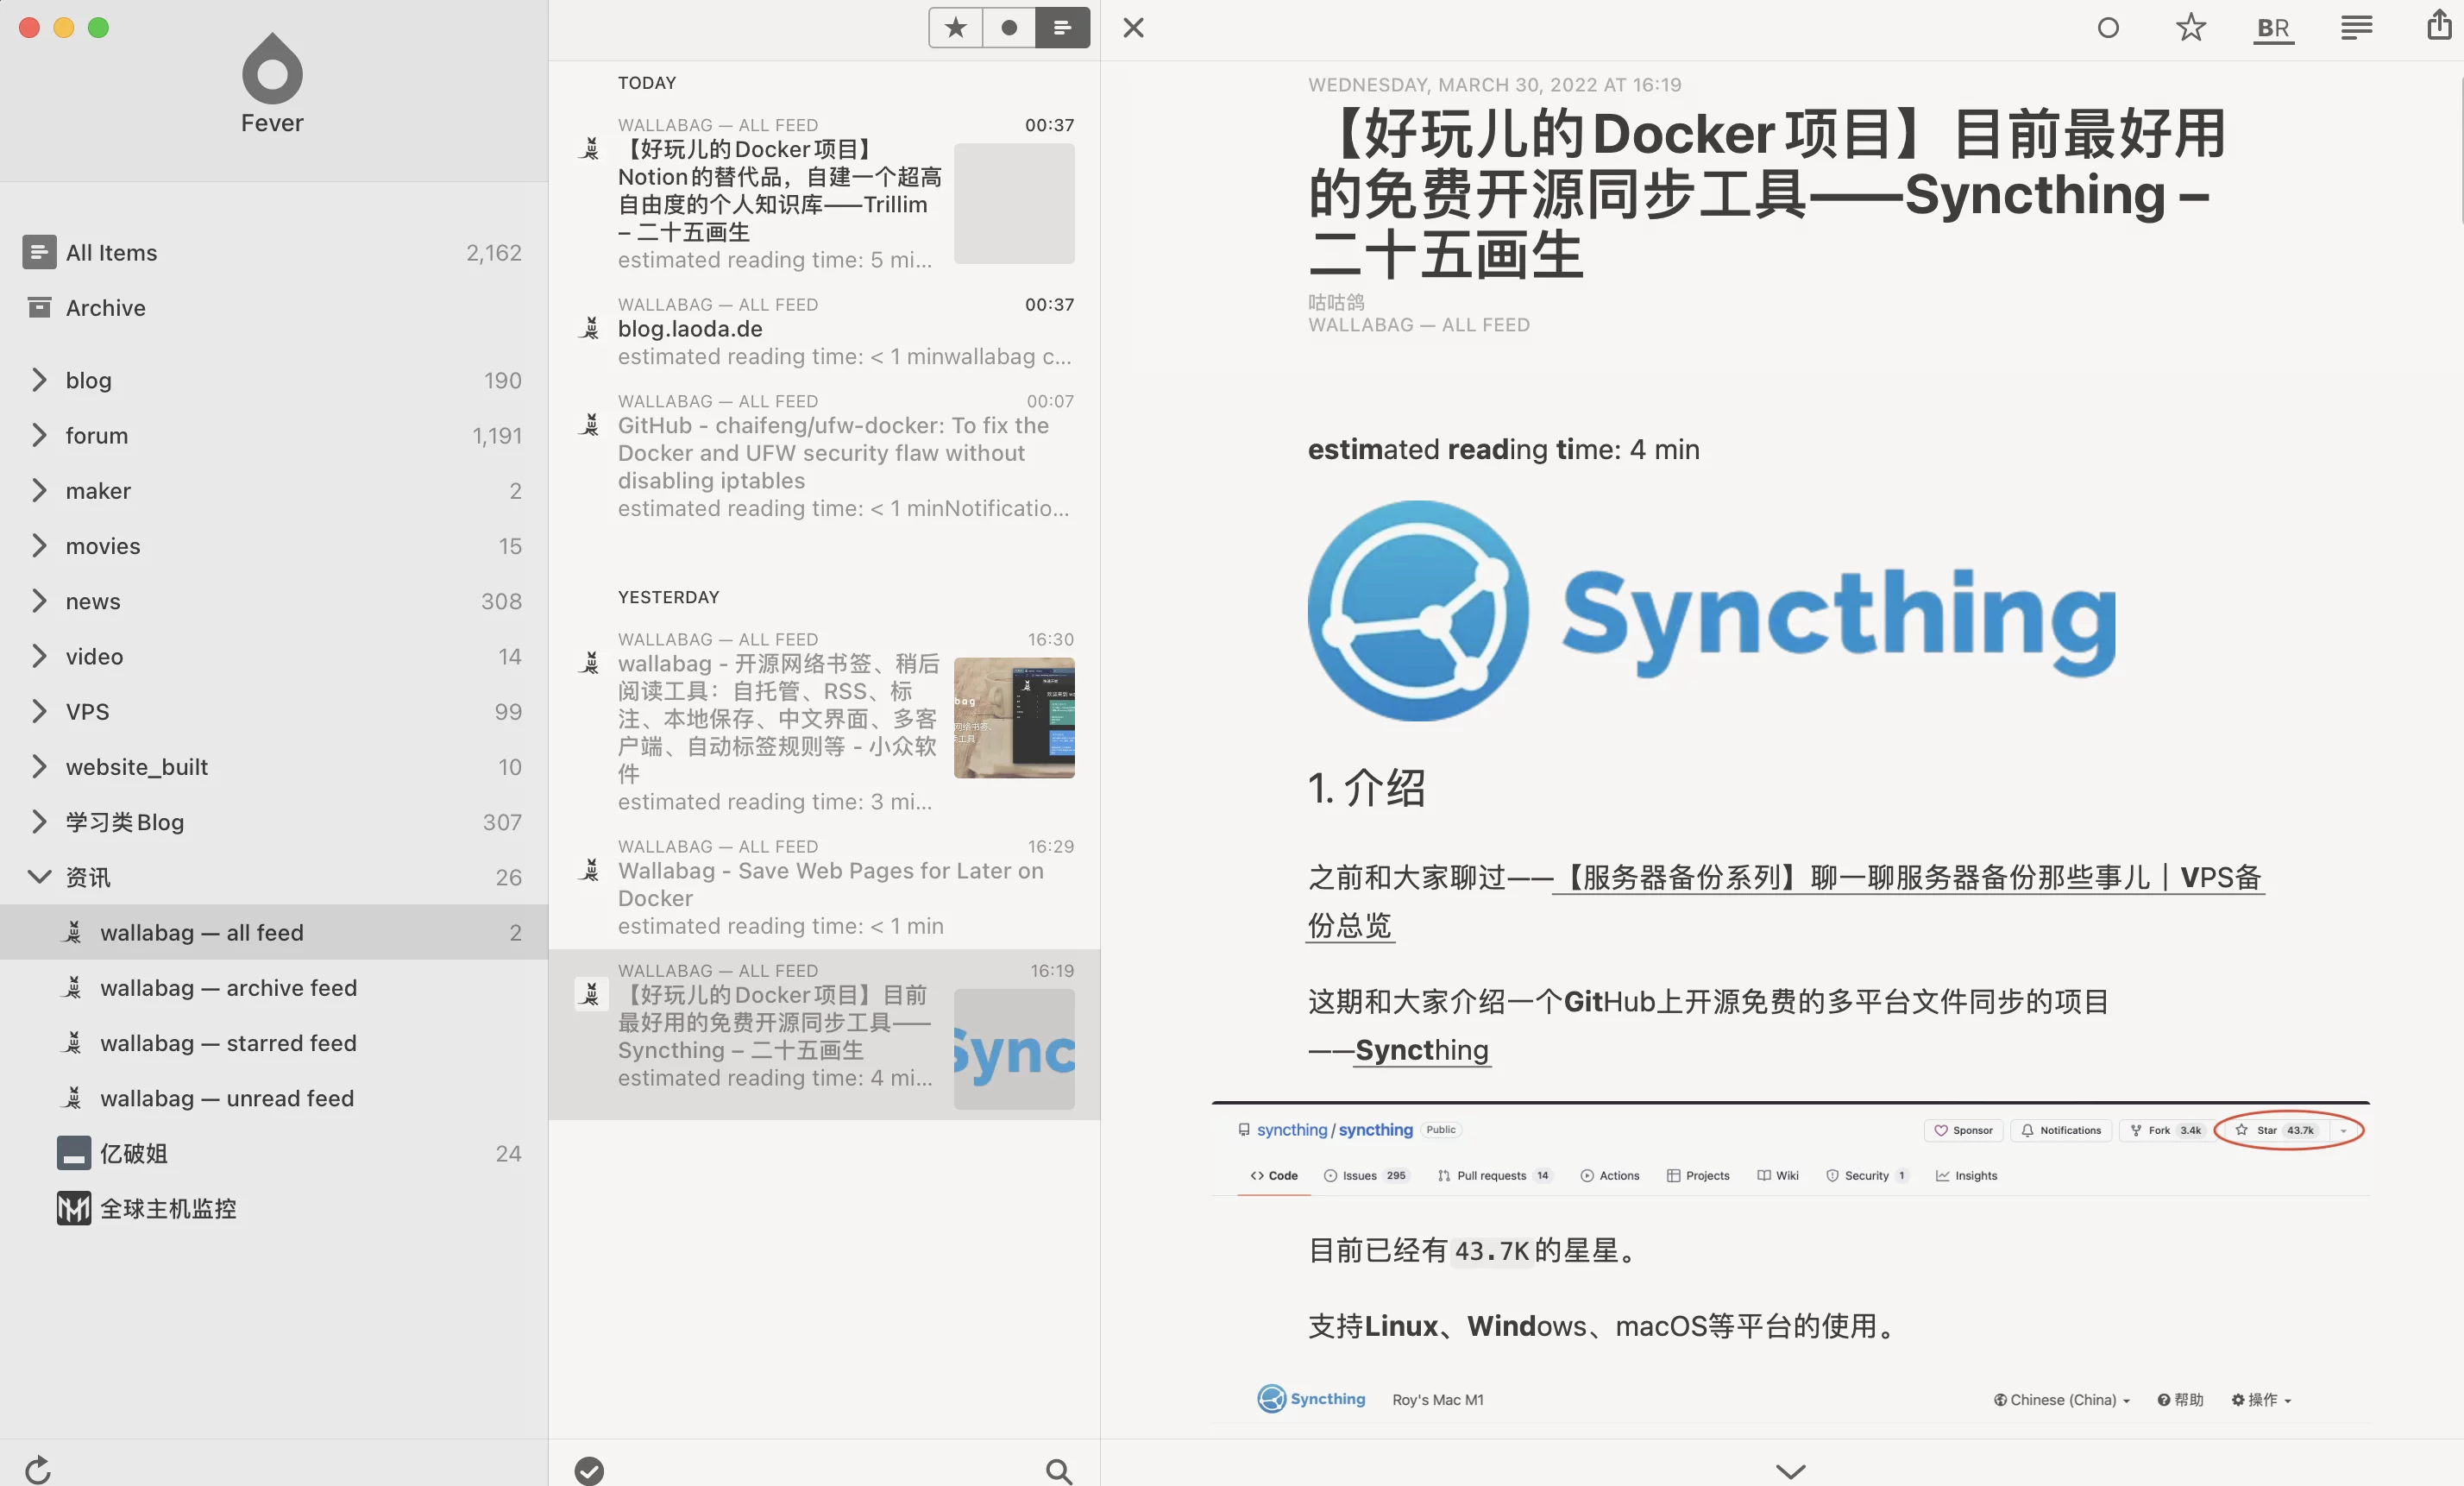Select All Items in sidebar
2464x1486 pixels.
pos(111,253)
